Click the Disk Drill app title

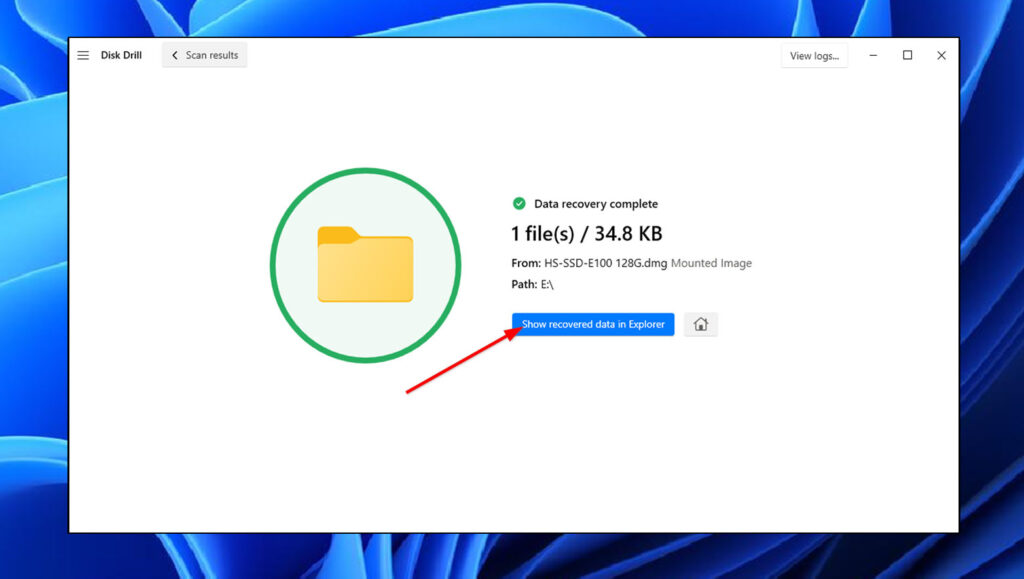coord(121,55)
